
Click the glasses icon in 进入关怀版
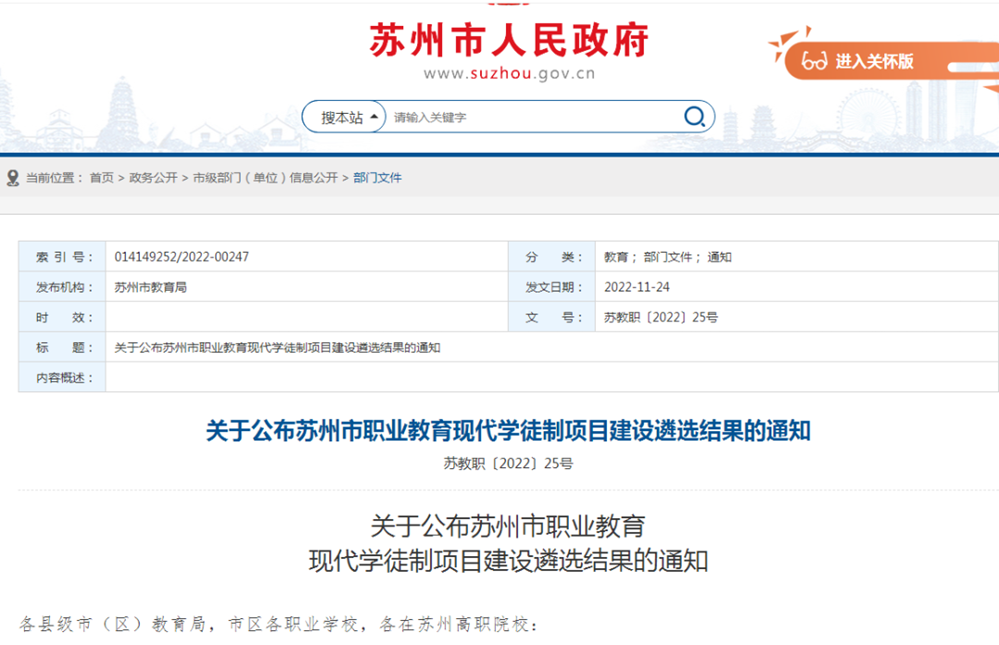click(814, 61)
